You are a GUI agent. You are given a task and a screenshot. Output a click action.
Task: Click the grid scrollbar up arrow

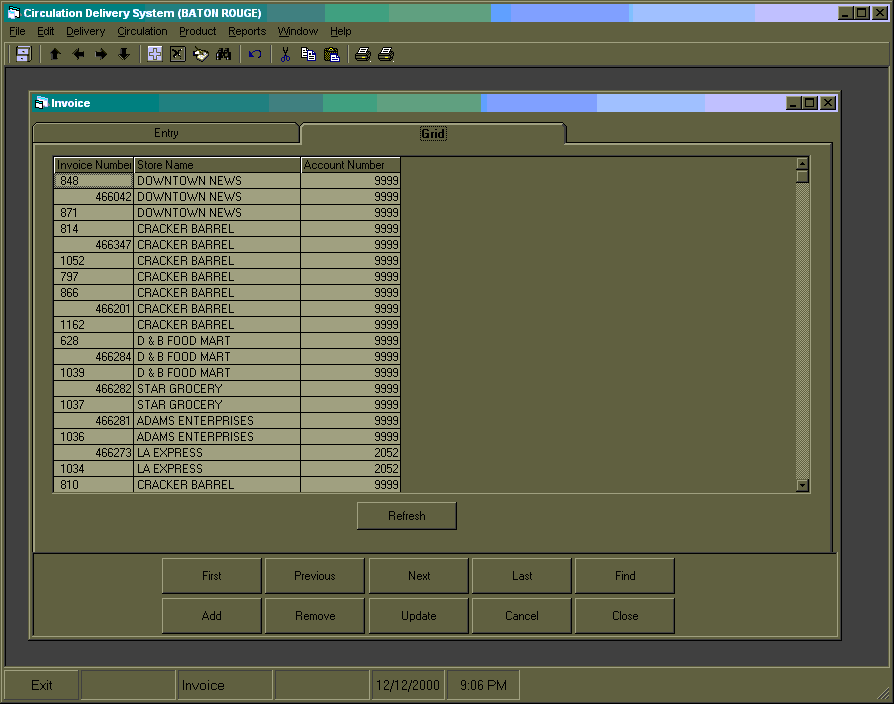(802, 164)
